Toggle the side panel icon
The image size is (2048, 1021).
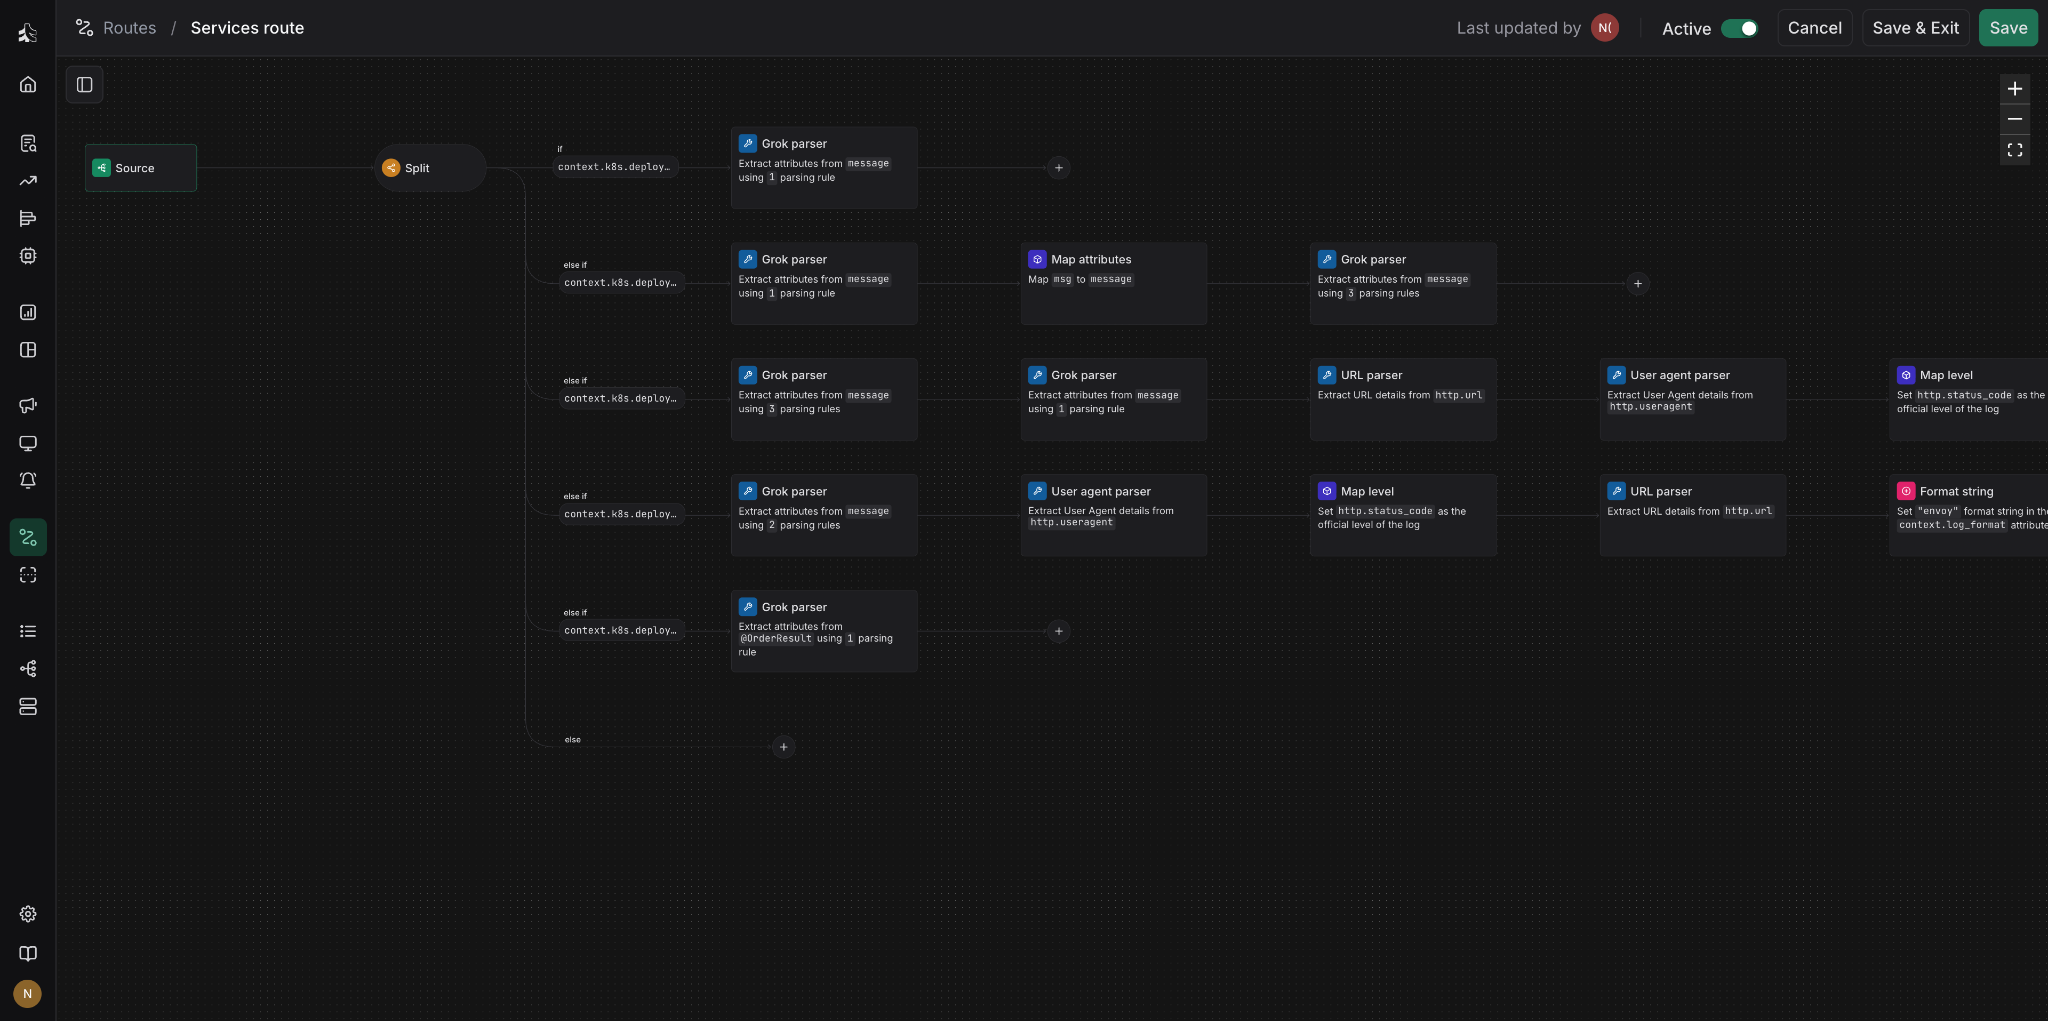[85, 85]
